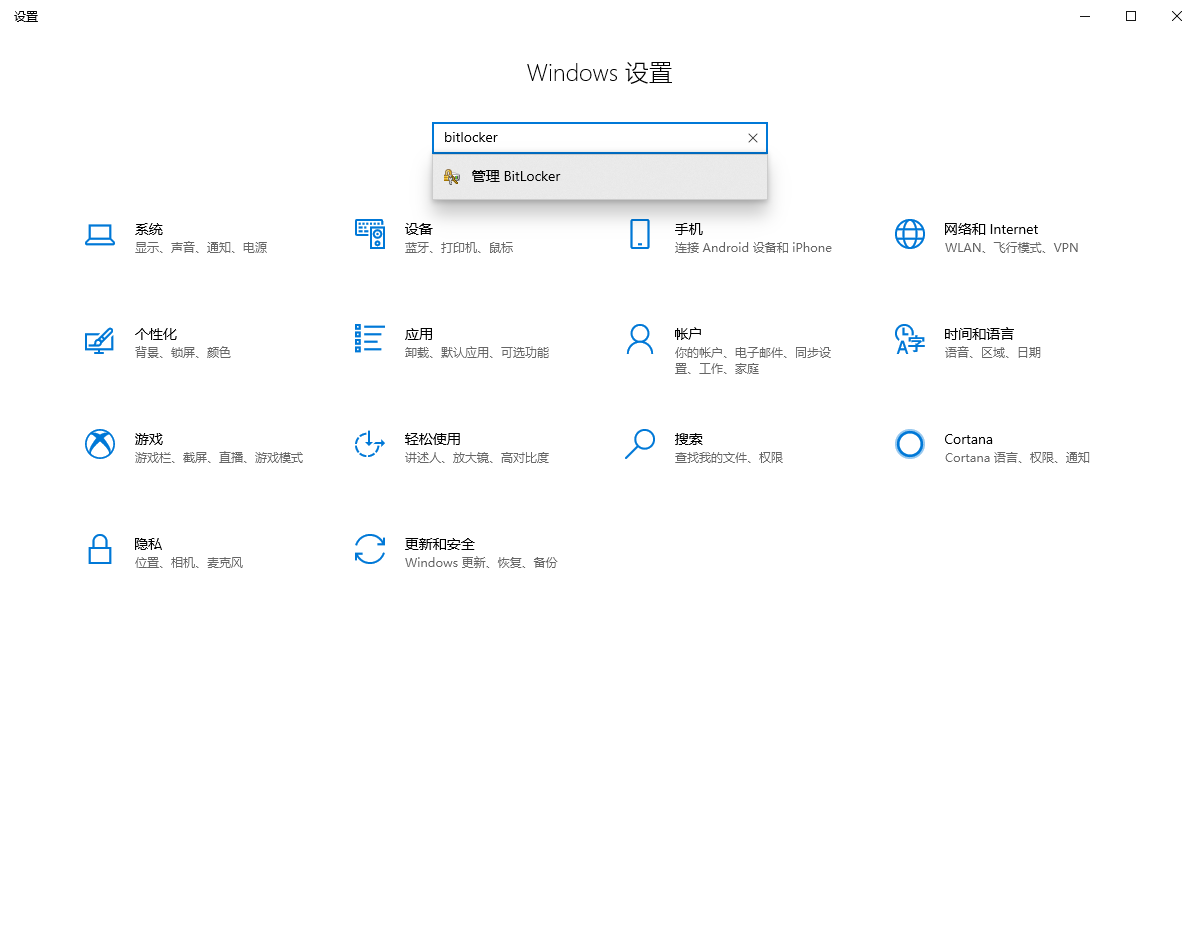Maximize the 设置 window
1200x931 pixels.
(x=1131, y=16)
